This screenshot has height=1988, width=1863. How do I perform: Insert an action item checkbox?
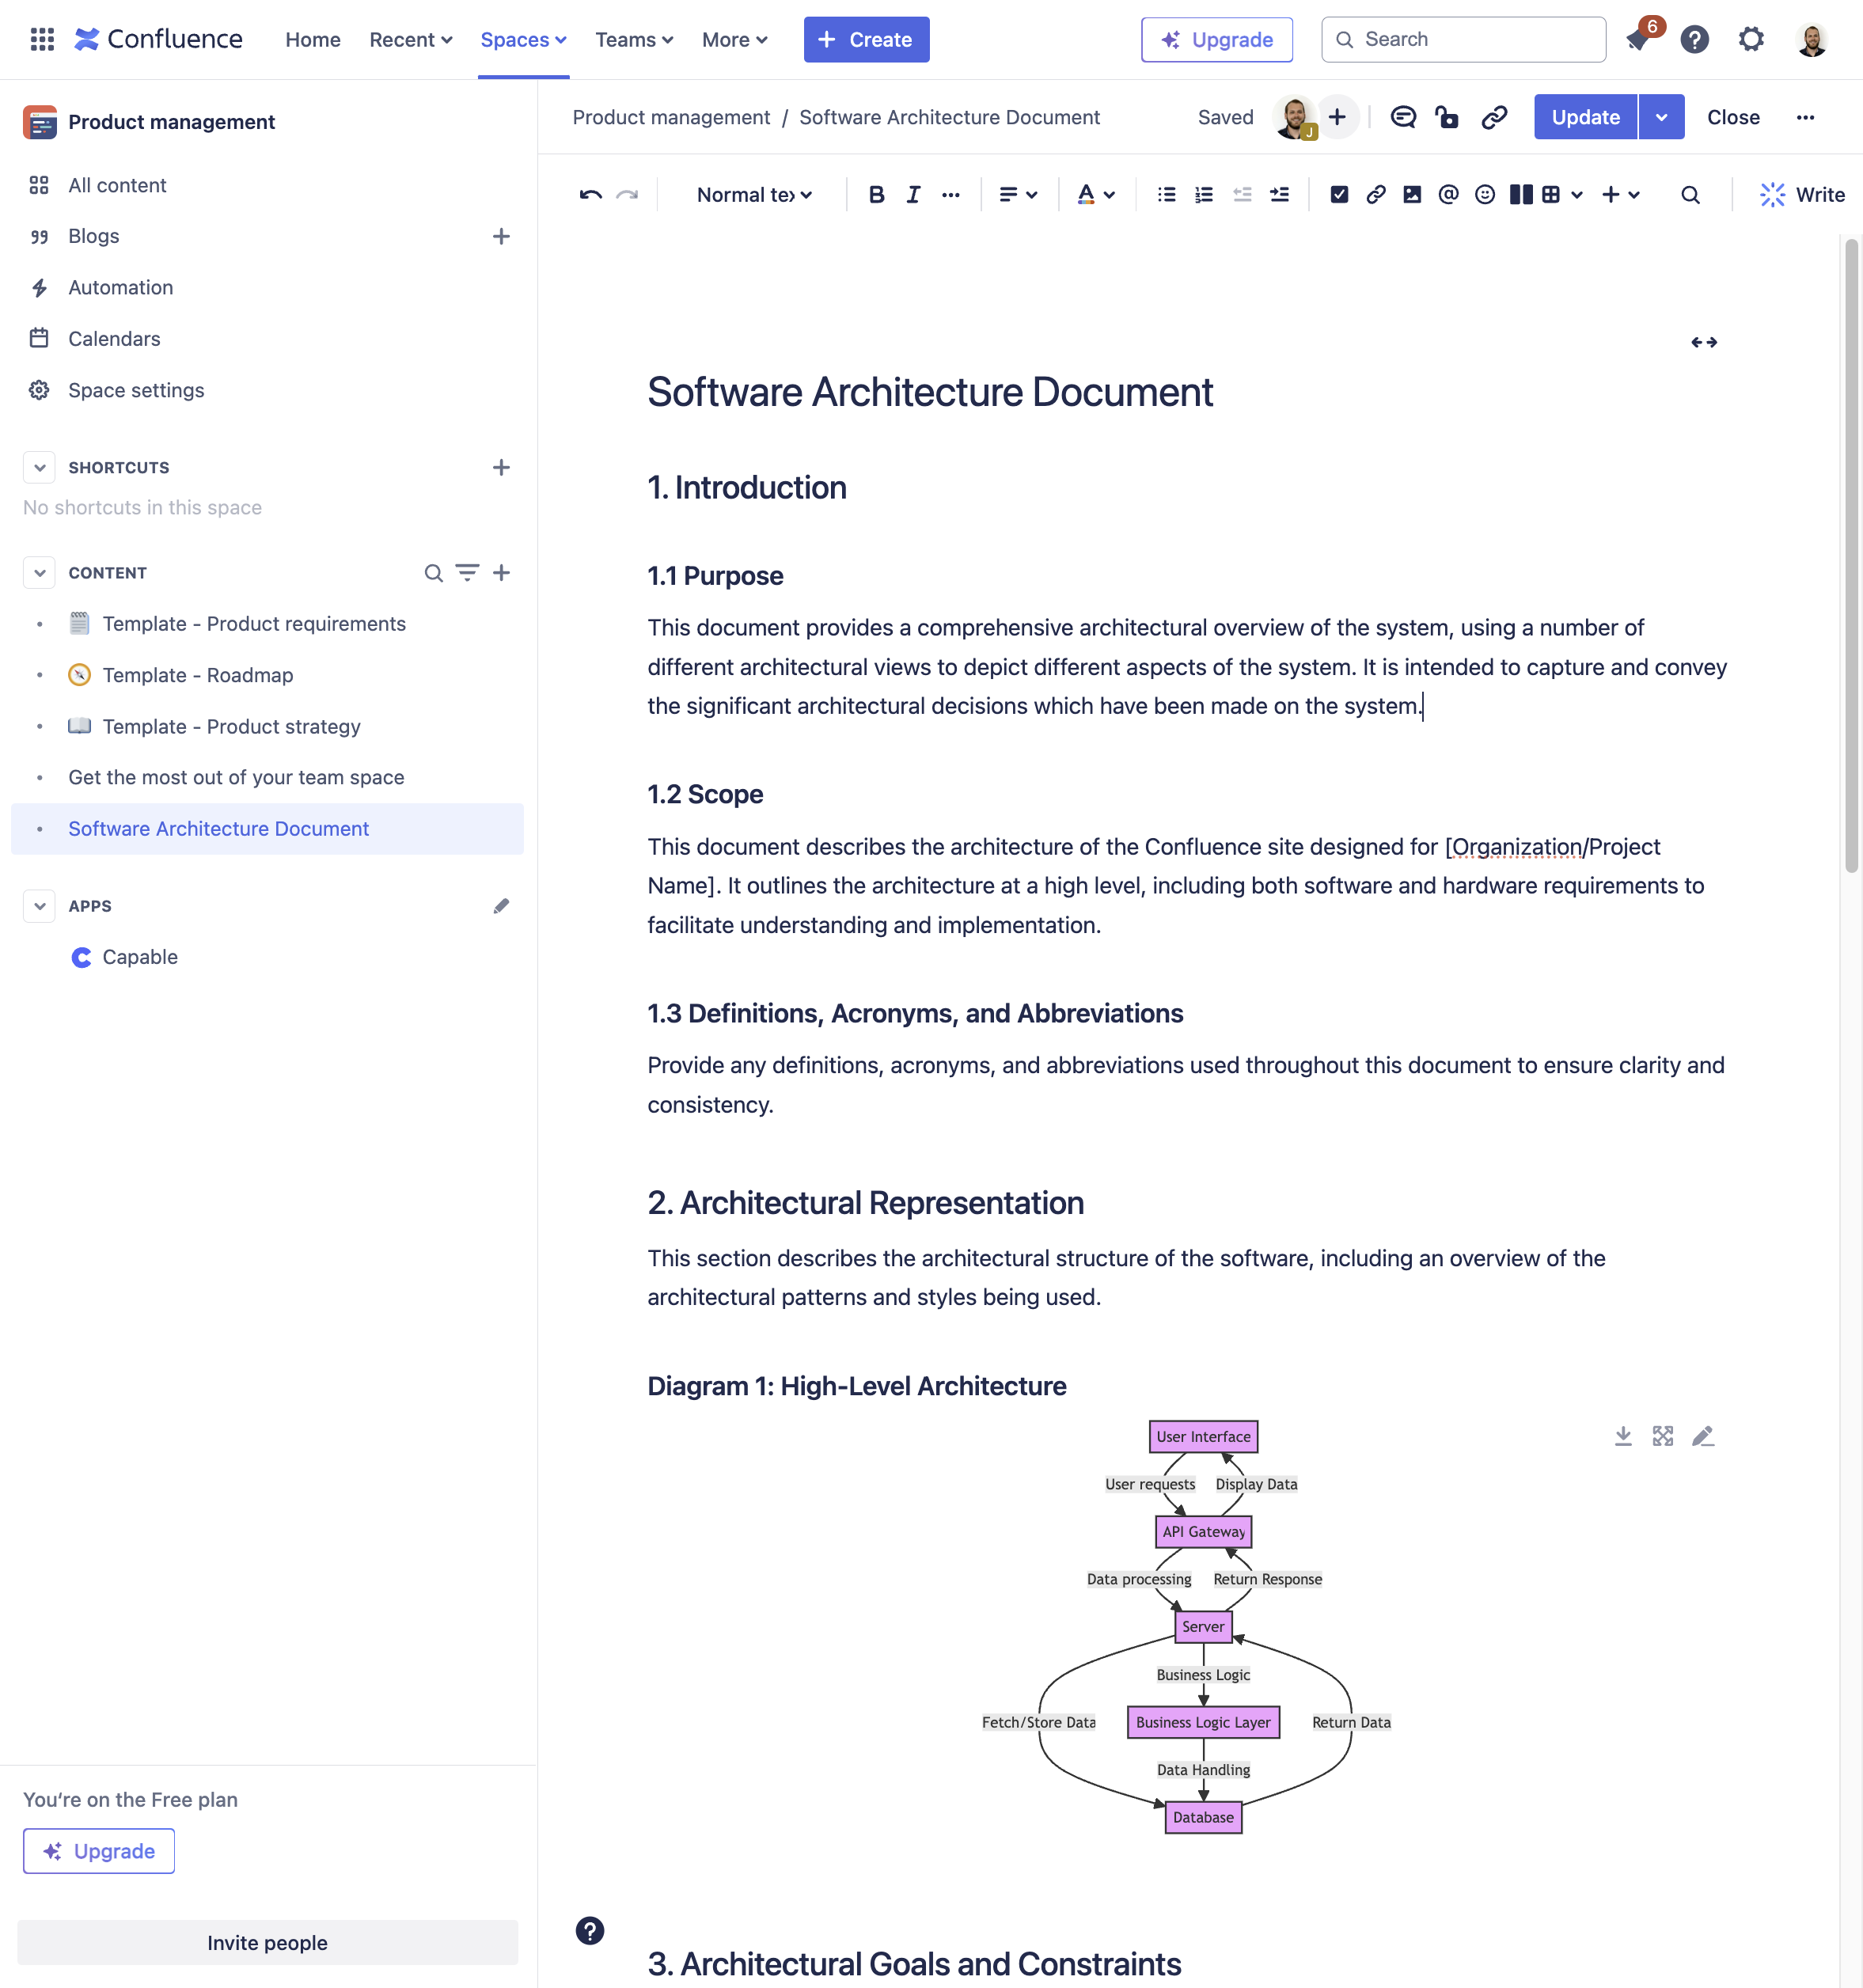[1339, 195]
